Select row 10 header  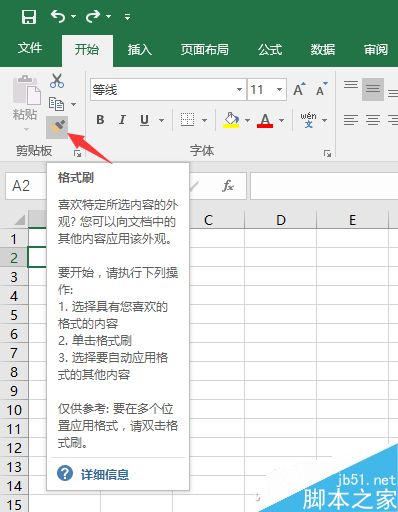[x=14, y=410]
